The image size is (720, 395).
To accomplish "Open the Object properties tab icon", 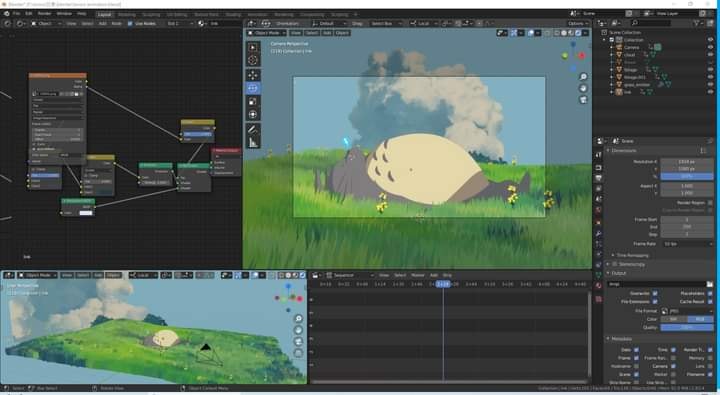I will pos(598,223).
